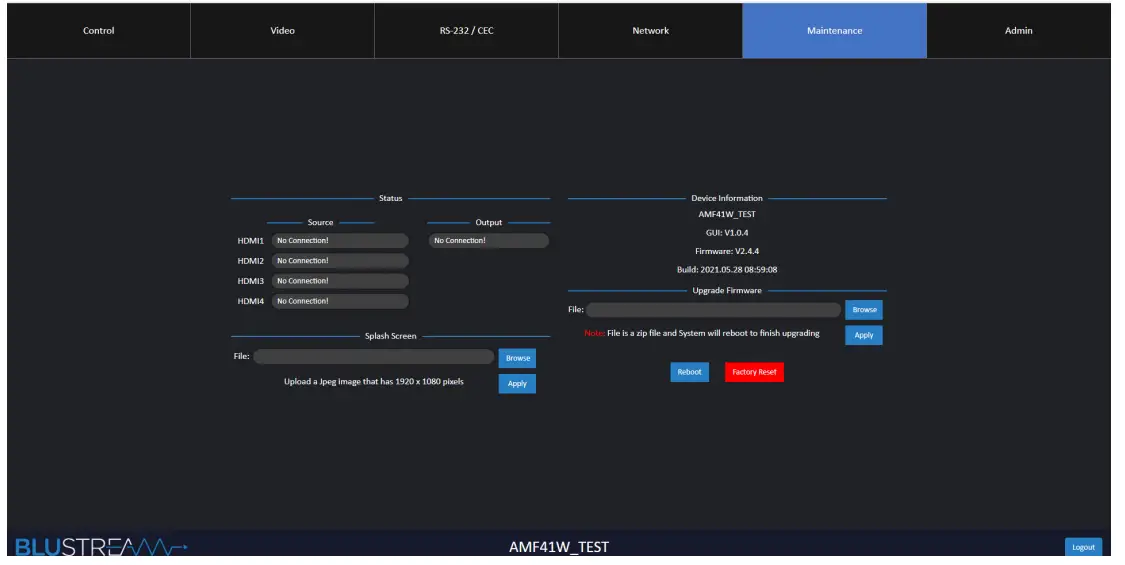Click Browse for Splash Screen file
The height and width of the screenshot is (565, 1125).
pyautogui.click(x=517, y=358)
